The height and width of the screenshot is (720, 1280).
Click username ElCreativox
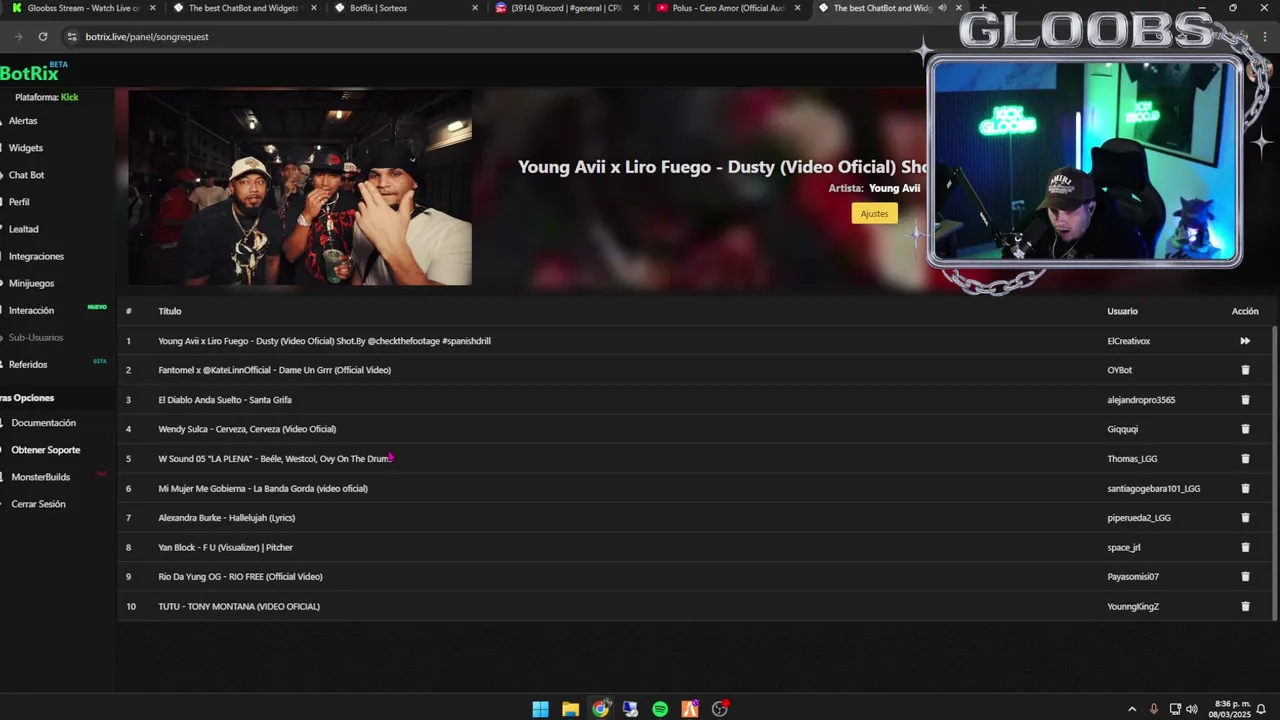[x=1129, y=341]
